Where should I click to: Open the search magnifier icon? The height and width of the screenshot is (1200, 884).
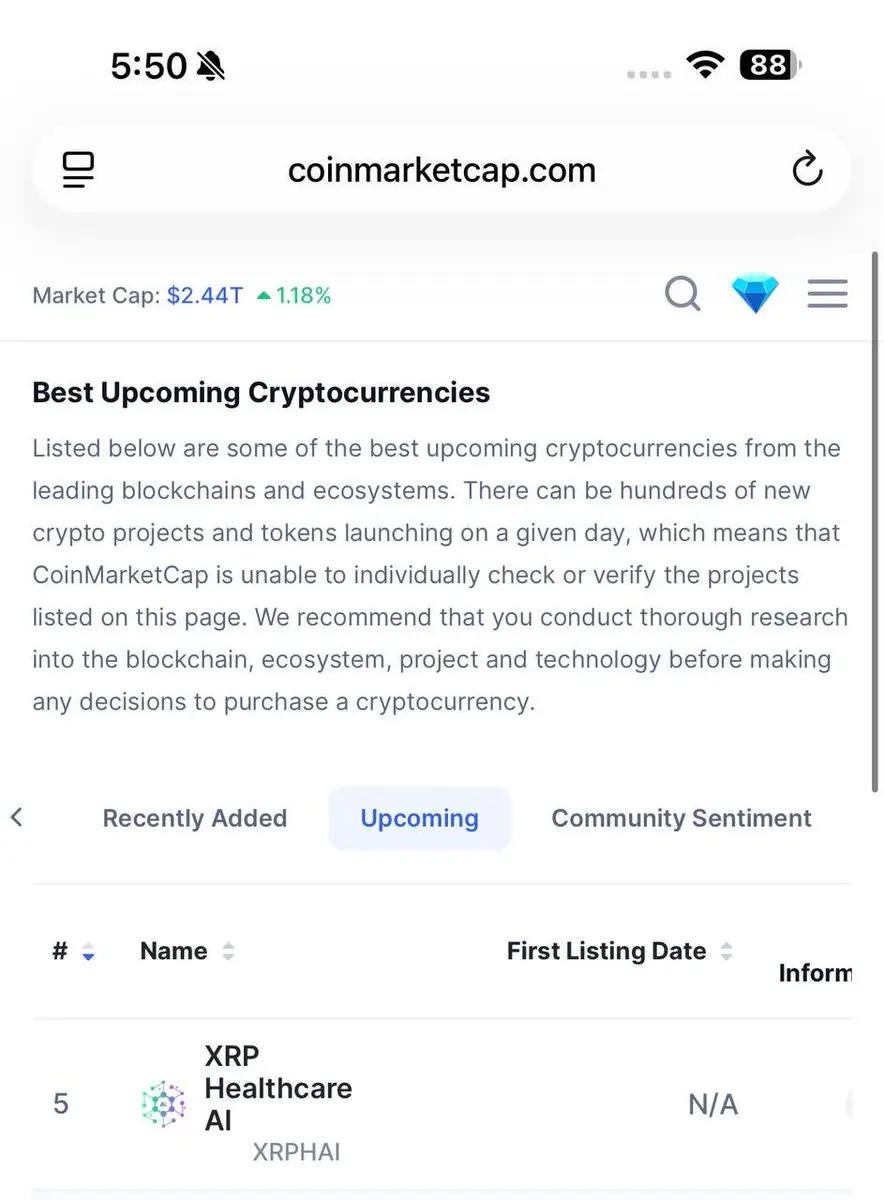(683, 294)
